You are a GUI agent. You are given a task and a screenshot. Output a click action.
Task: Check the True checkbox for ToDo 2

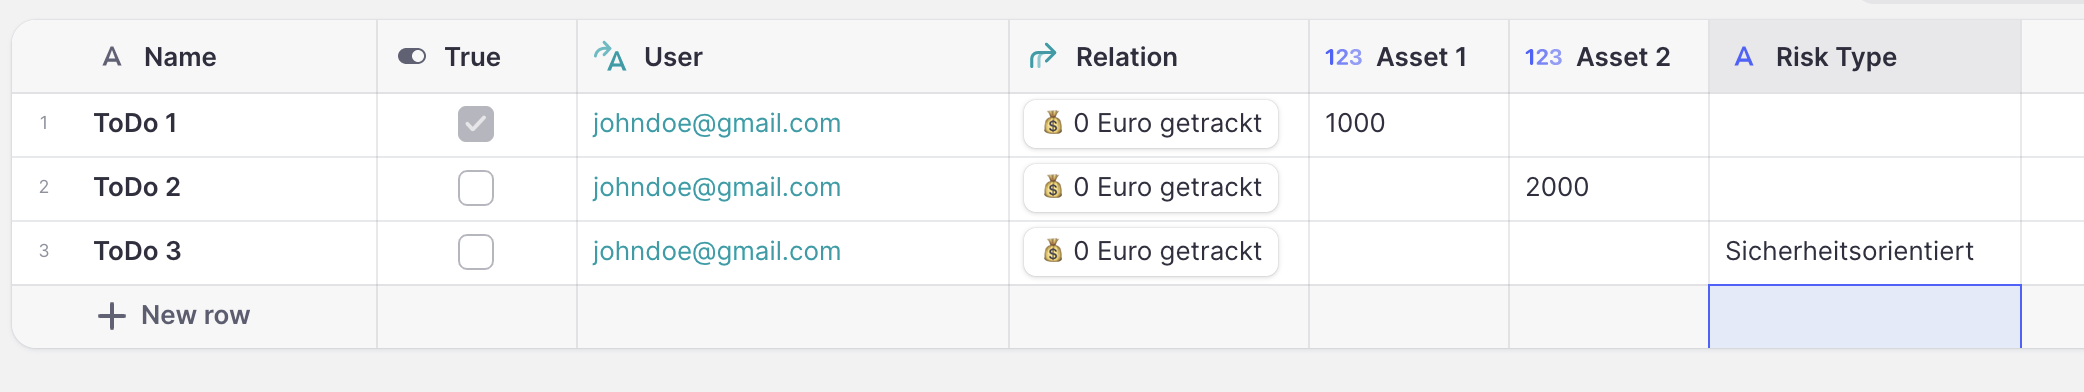476,188
